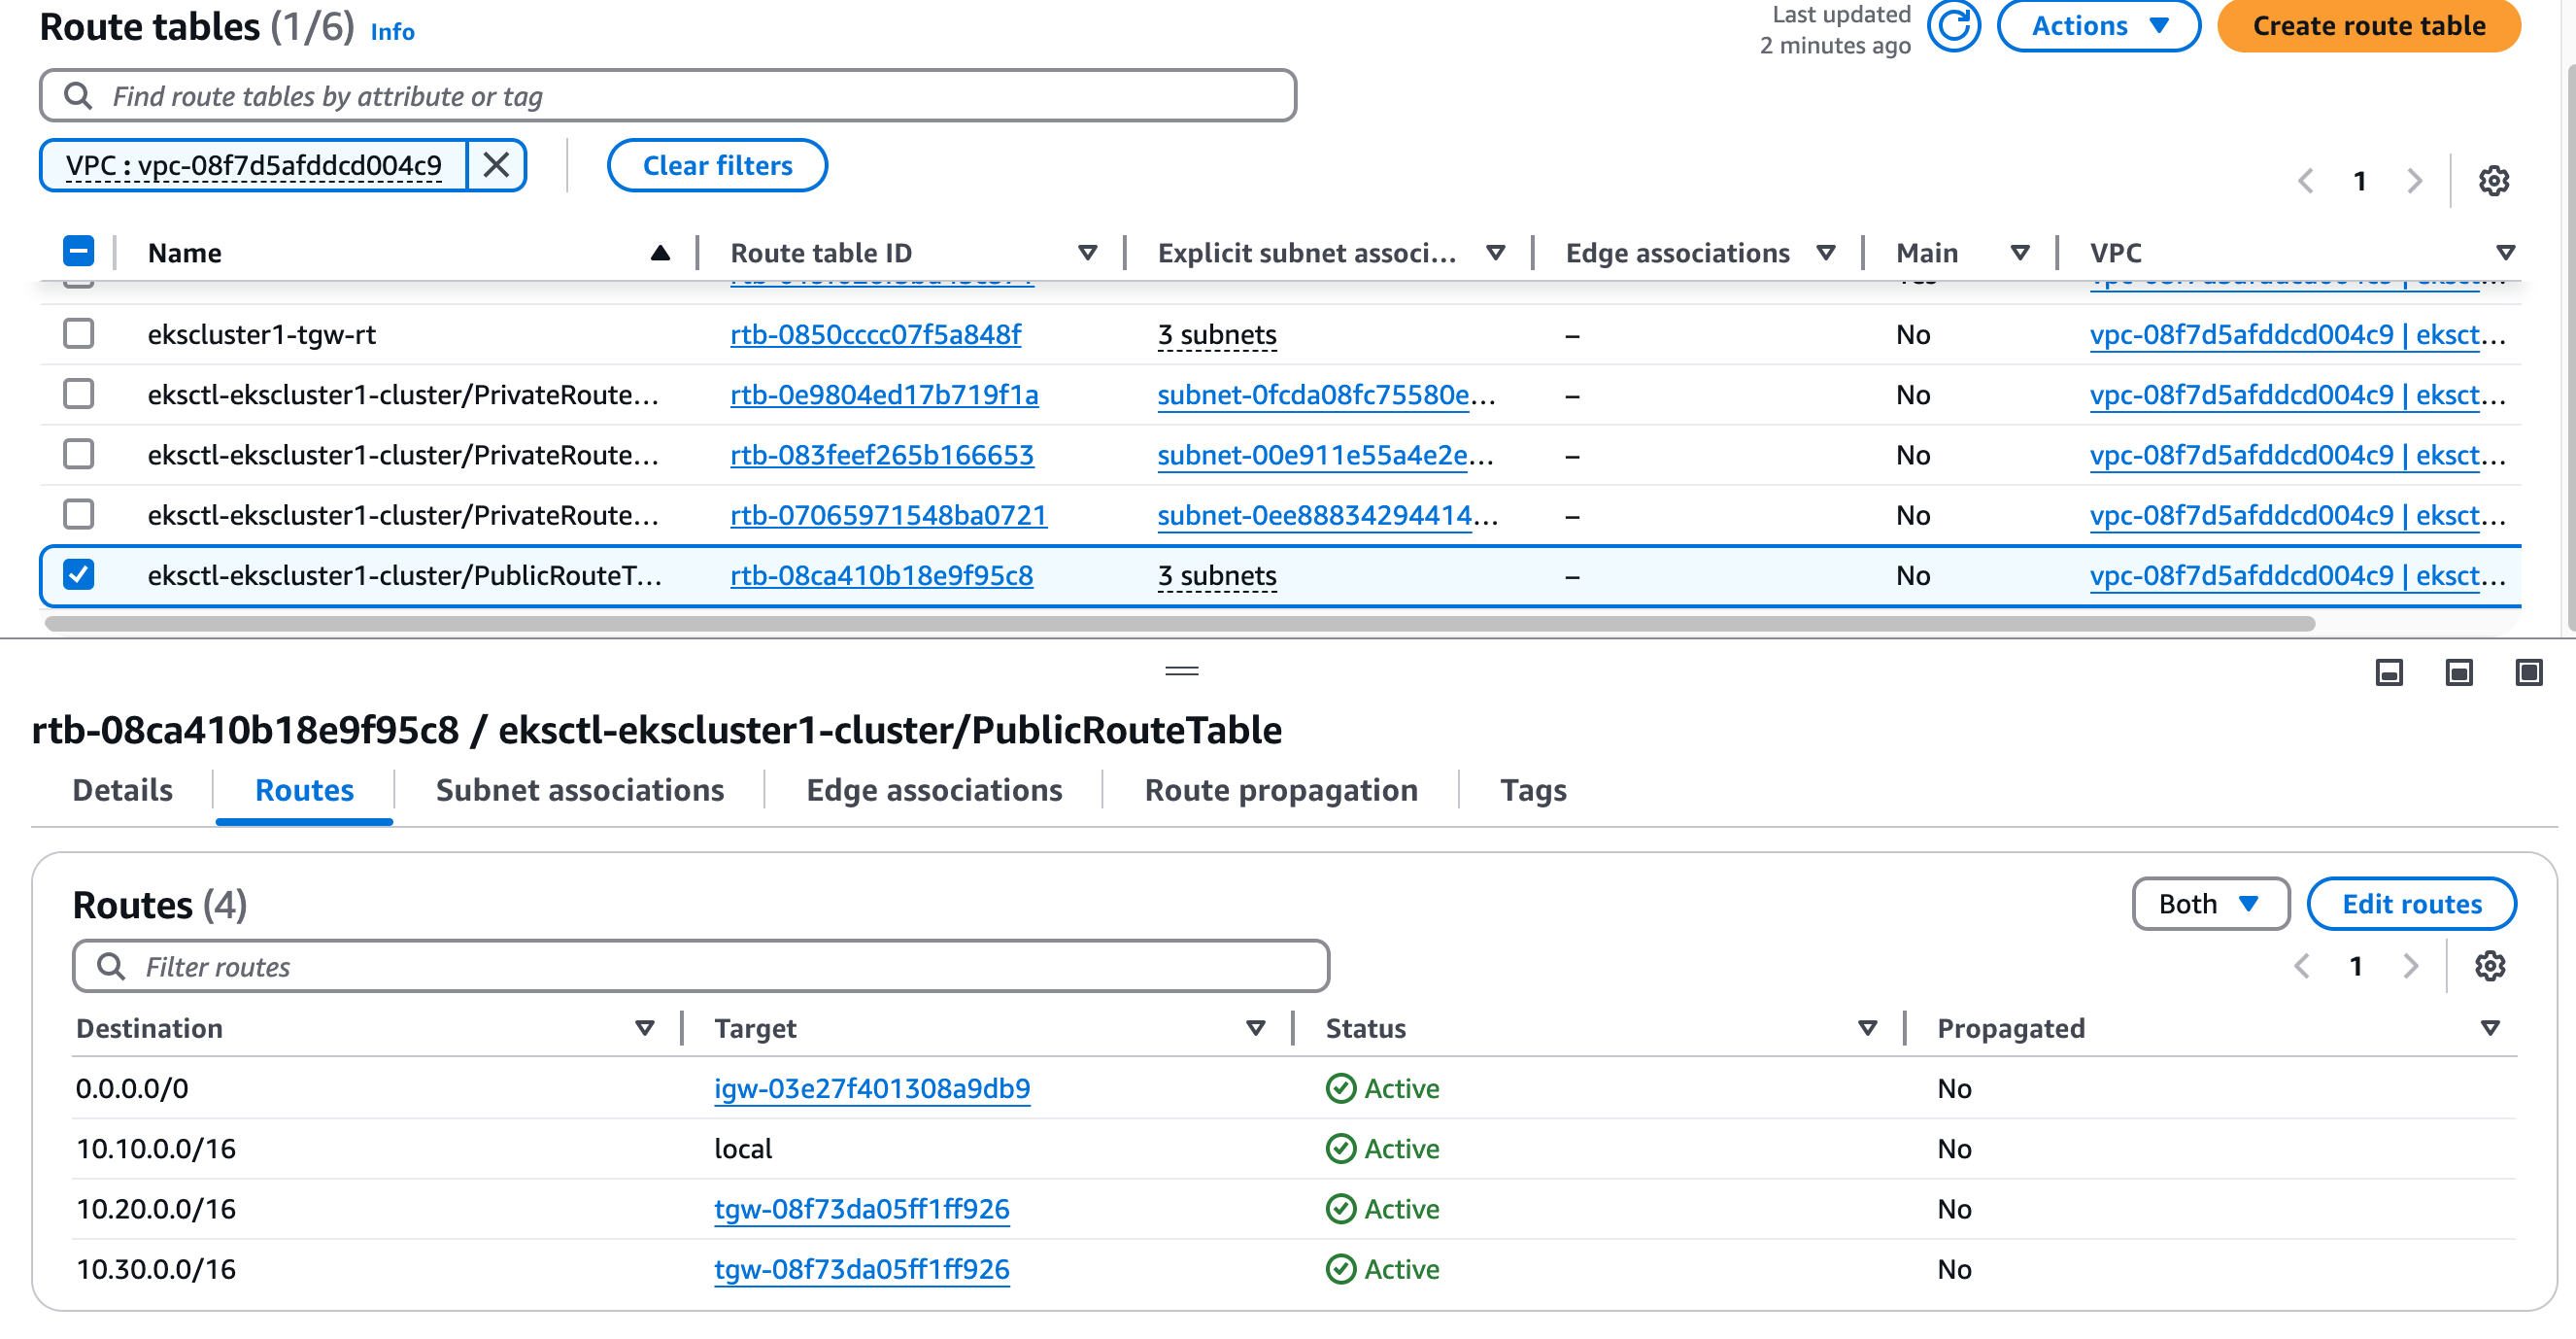Open the Route propagation tab
The height and width of the screenshot is (1339, 2576).
[1280, 790]
